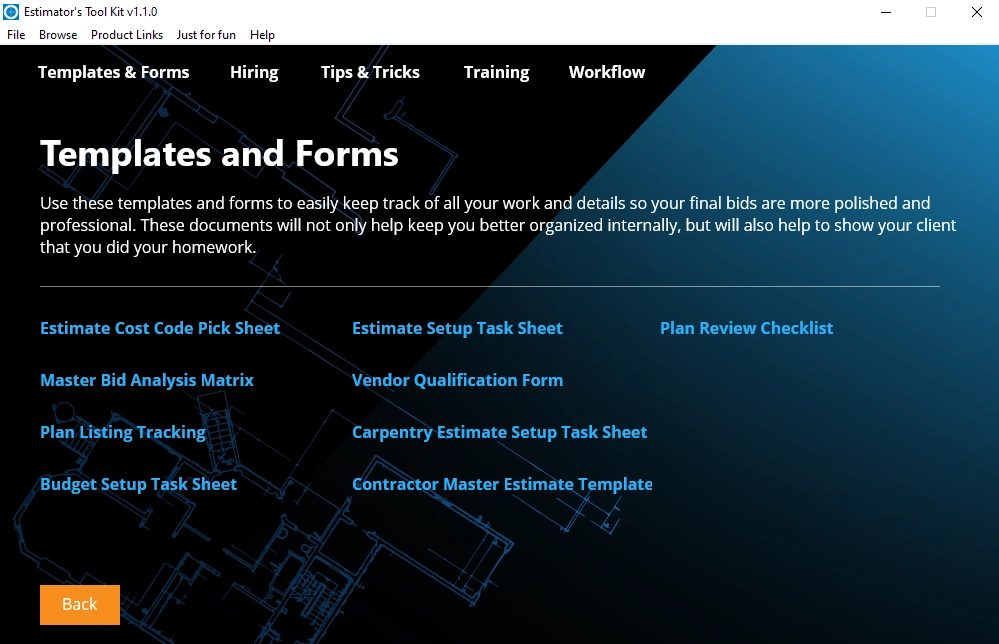Minimize the Estimator's Tool Kit window
Viewport: 999px width, 644px height.
click(886, 12)
